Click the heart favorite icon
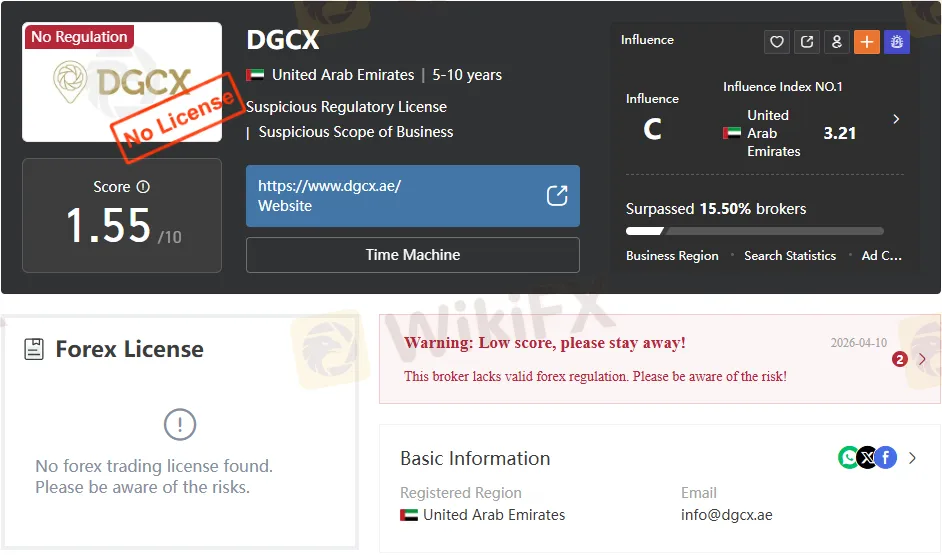 point(777,42)
